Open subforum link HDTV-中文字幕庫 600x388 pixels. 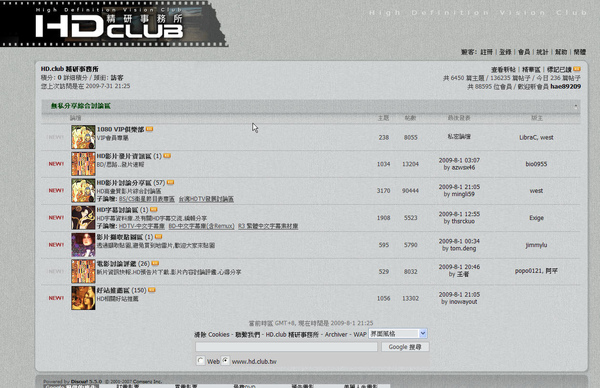coord(142,226)
